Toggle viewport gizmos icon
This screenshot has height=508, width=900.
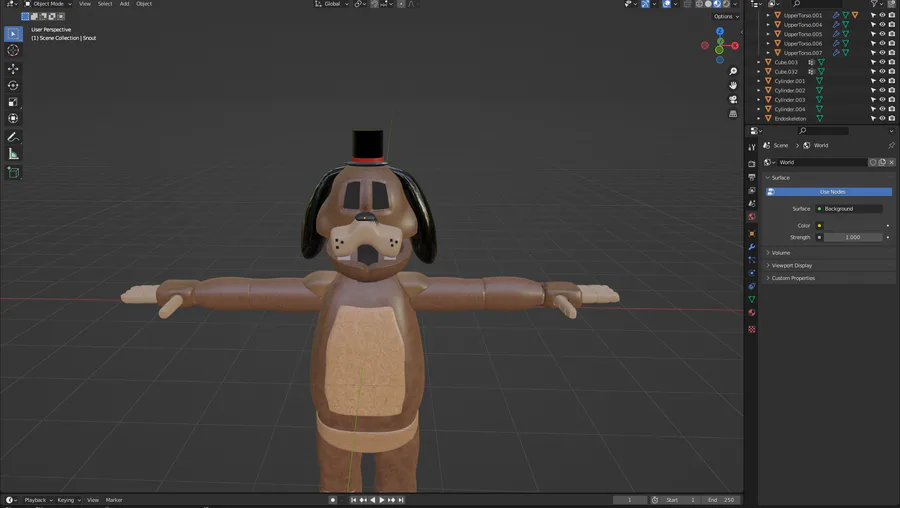tap(645, 4)
